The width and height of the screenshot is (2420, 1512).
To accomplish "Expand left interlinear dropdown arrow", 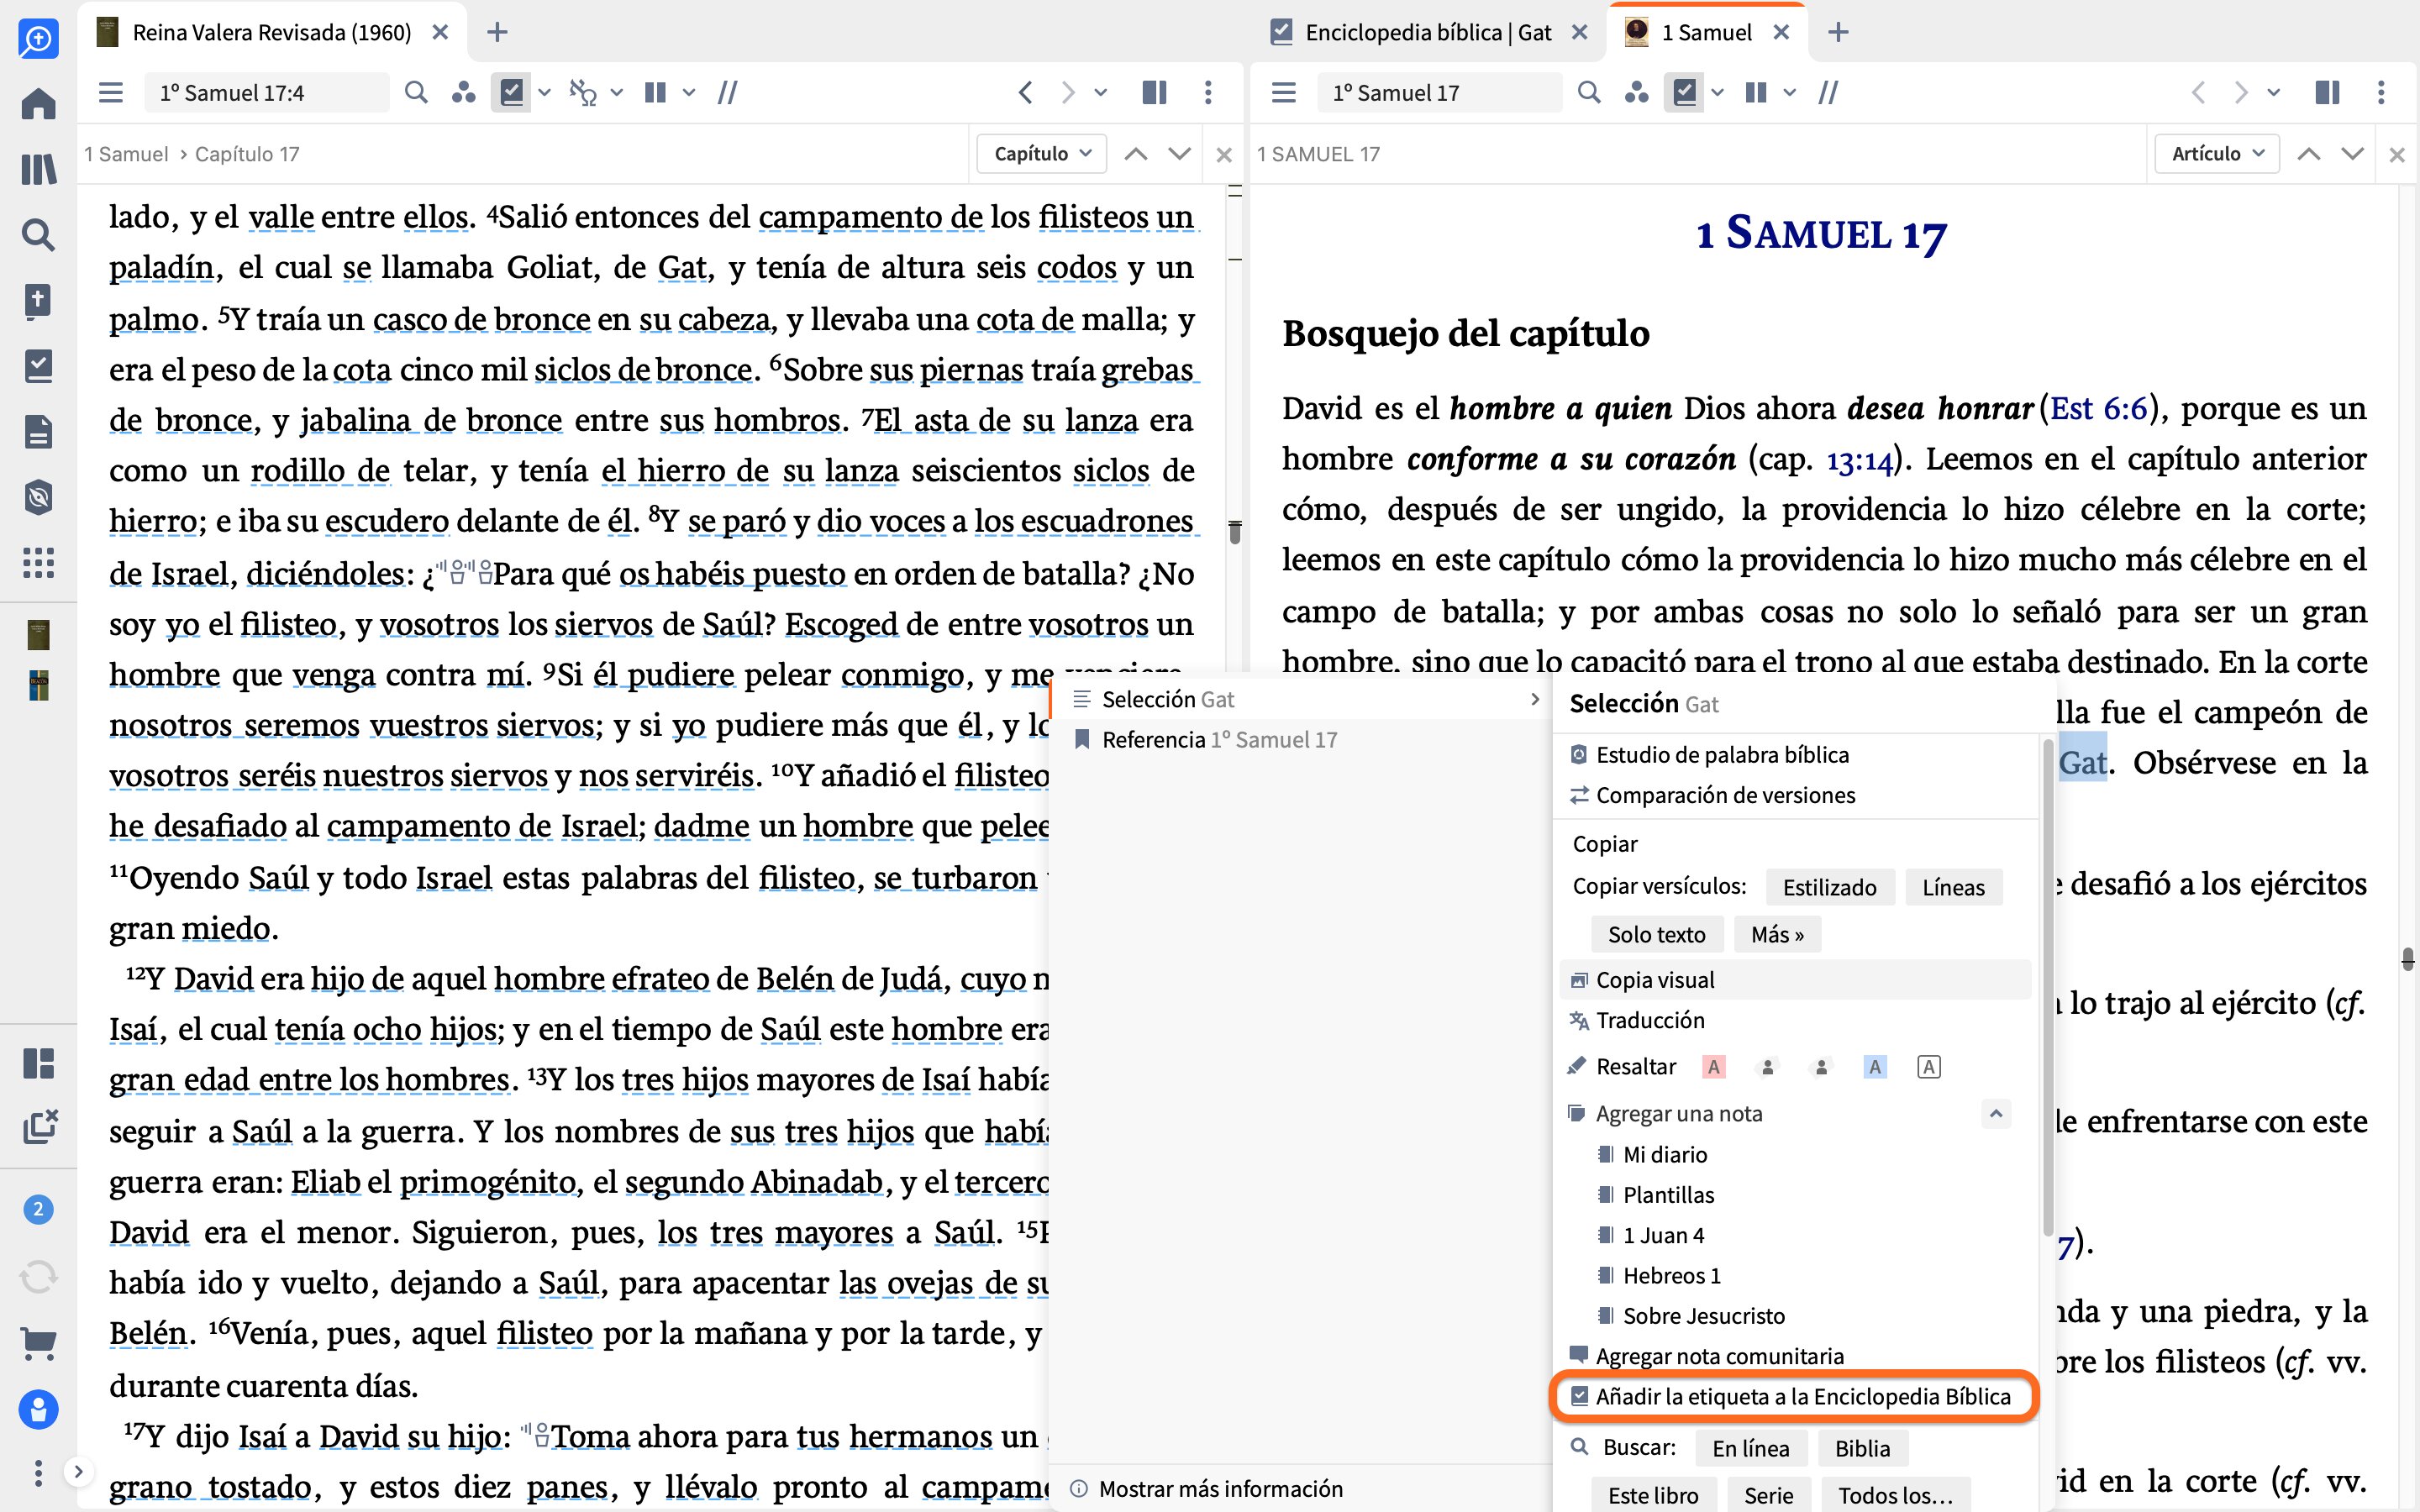I will point(617,93).
